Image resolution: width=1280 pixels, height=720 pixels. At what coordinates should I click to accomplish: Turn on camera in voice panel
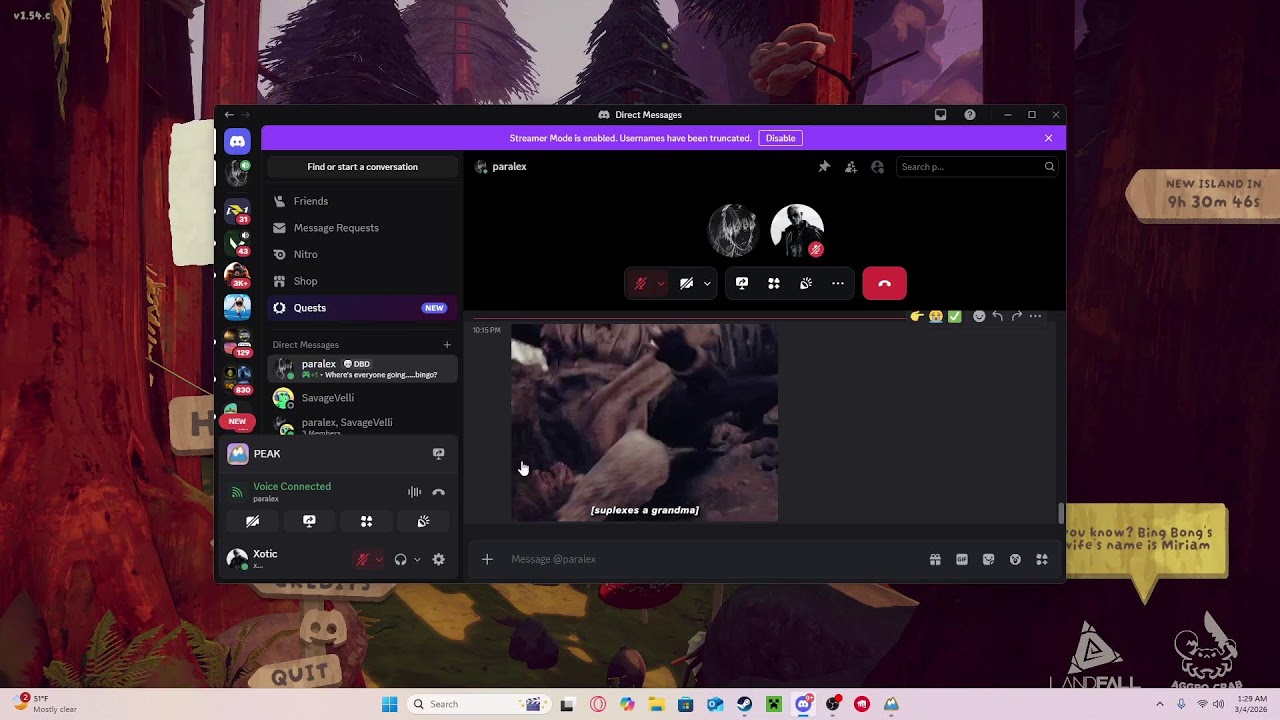pos(252,521)
